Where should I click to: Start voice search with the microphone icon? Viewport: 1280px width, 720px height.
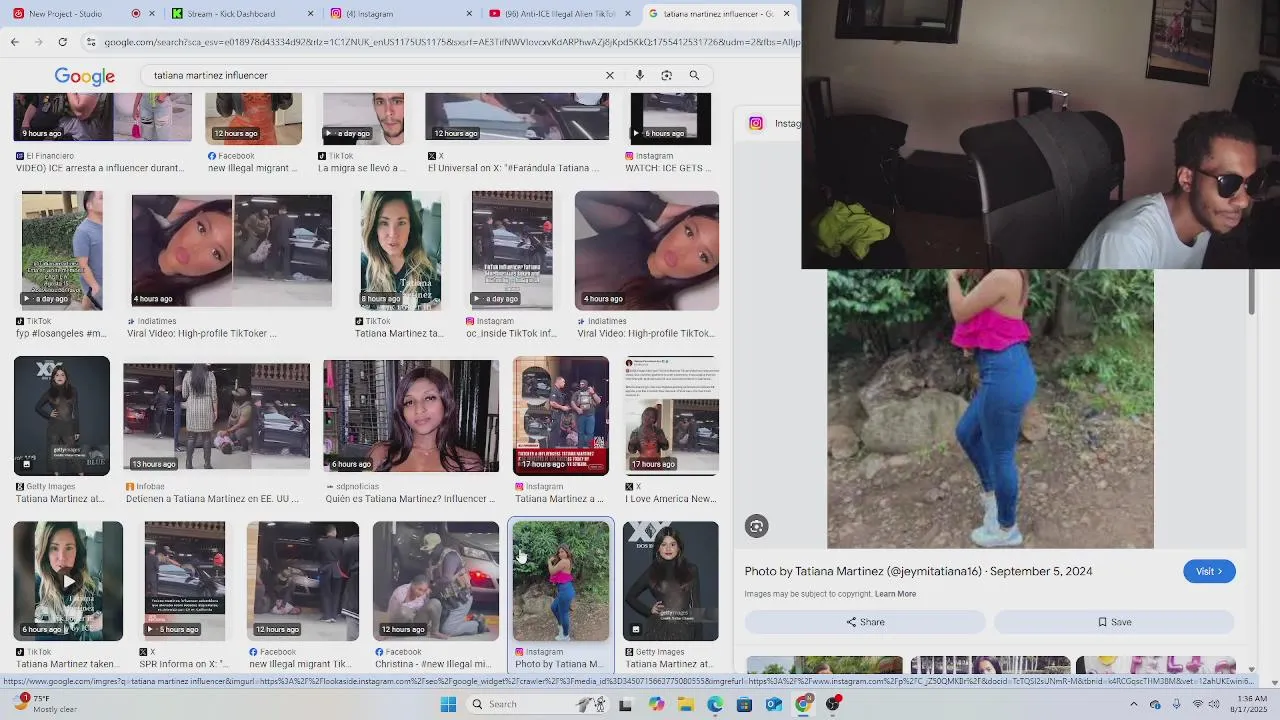click(640, 75)
